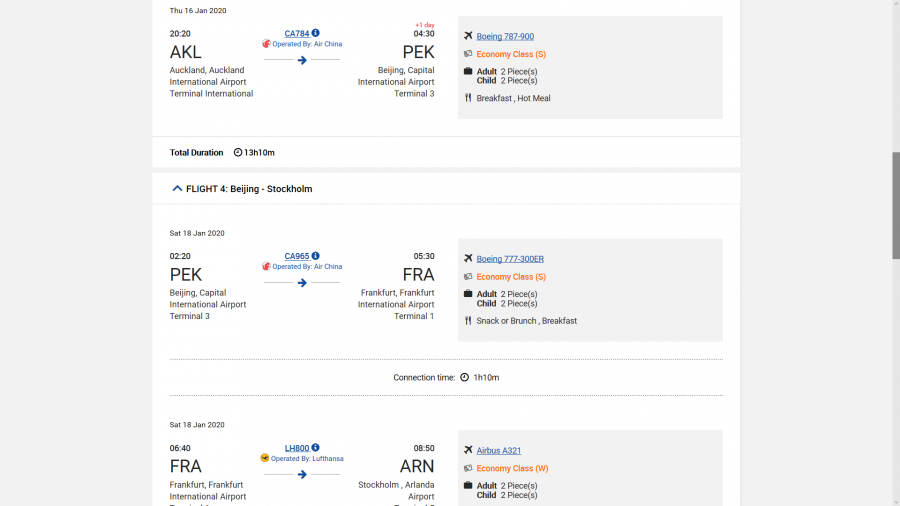Open the Boeing 777-300ER aircraft link
This screenshot has width=900, height=506.
coord(510,259)
